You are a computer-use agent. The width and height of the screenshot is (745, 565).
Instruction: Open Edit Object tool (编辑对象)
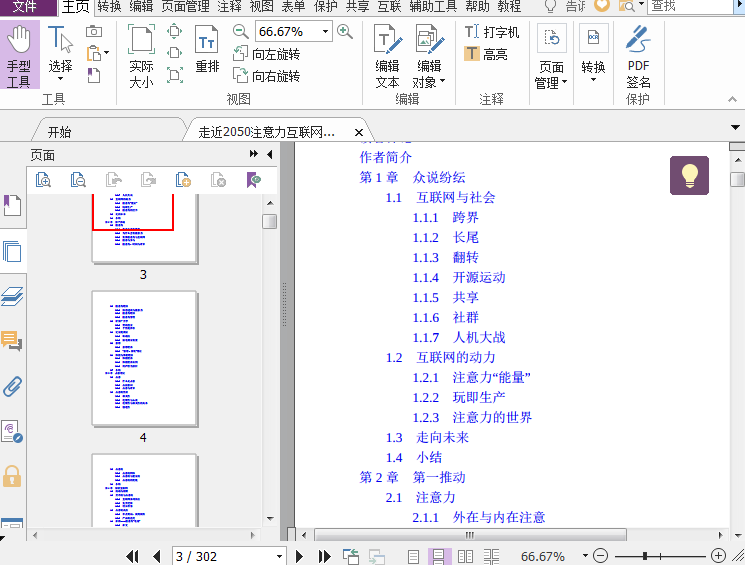(x=429, y=57)
